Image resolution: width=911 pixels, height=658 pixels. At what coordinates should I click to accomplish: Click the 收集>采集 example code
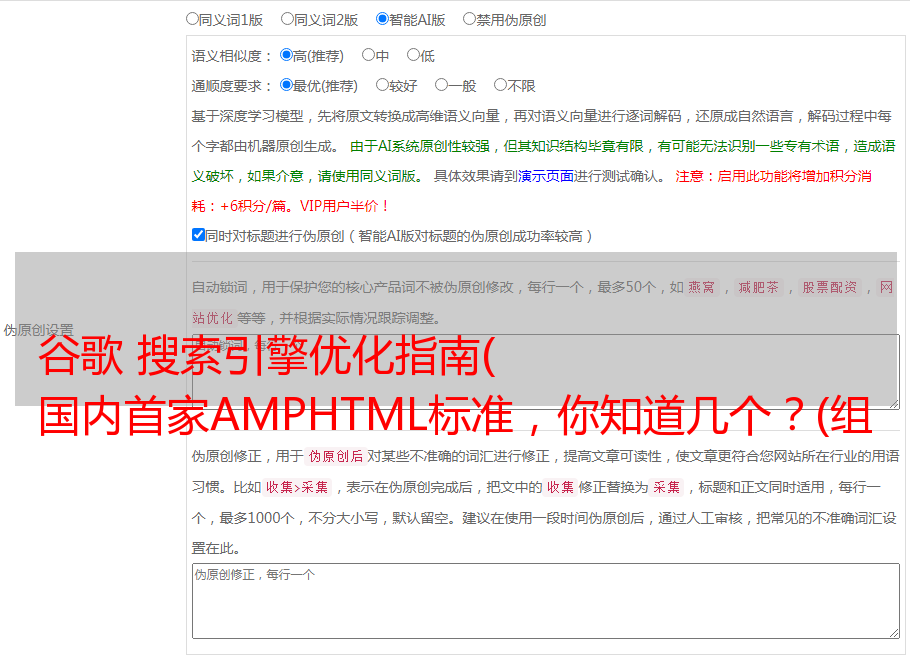click(x=297, y=487)
